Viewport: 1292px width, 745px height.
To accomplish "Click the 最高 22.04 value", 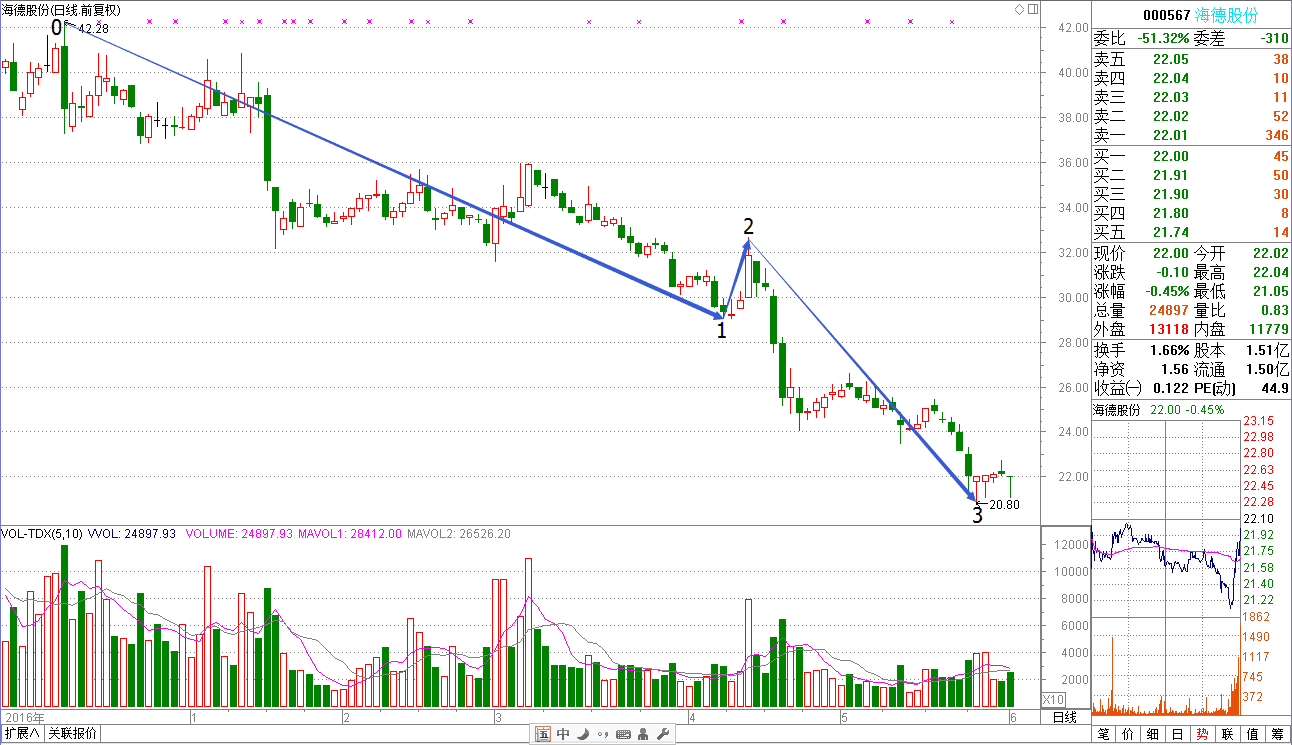I will click(1269, 272).
